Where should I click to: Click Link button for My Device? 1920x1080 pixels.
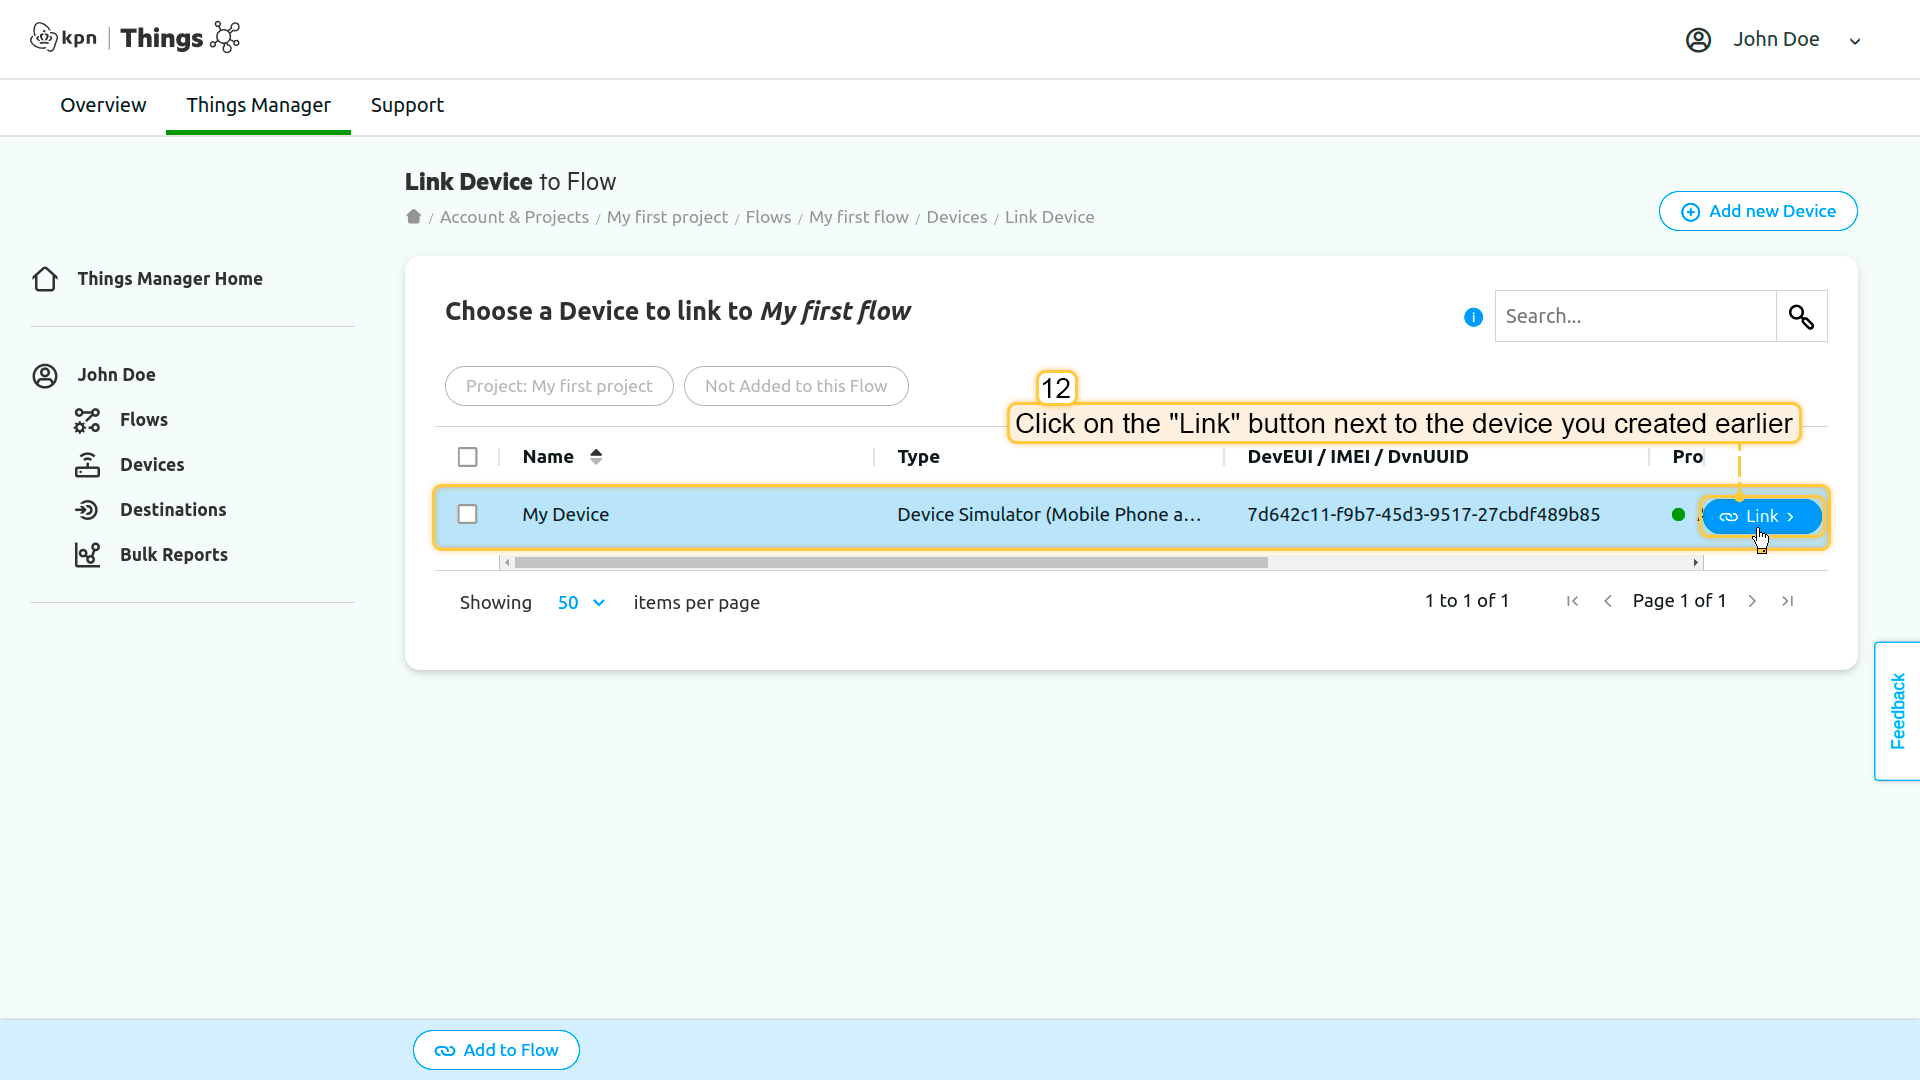tap(1760, 516)
